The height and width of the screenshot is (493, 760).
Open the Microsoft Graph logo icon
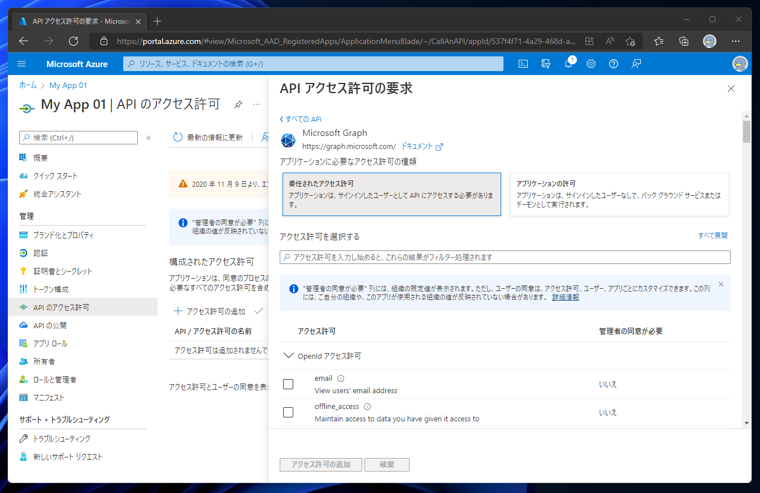tap(288, 140)
